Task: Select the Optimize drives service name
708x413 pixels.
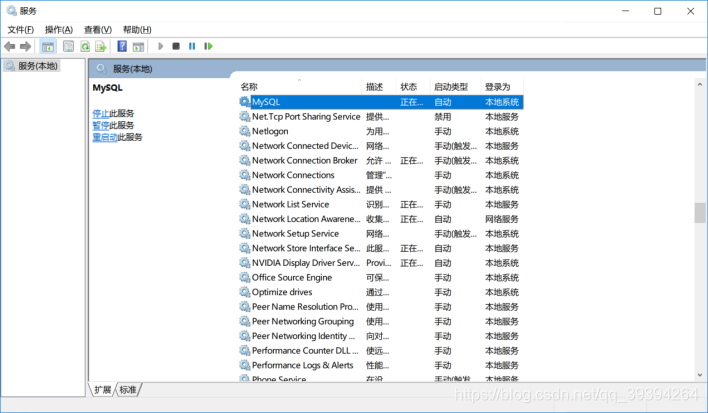Action: (282, 292)
